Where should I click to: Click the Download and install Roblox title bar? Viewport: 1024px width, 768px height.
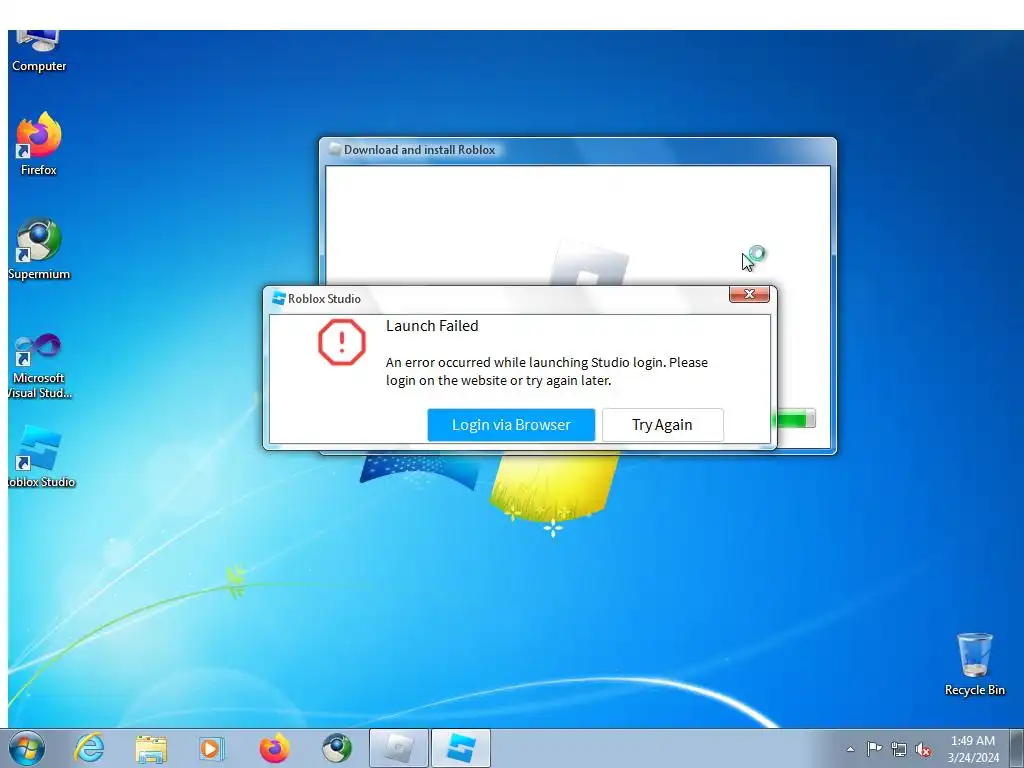(577, 150)
